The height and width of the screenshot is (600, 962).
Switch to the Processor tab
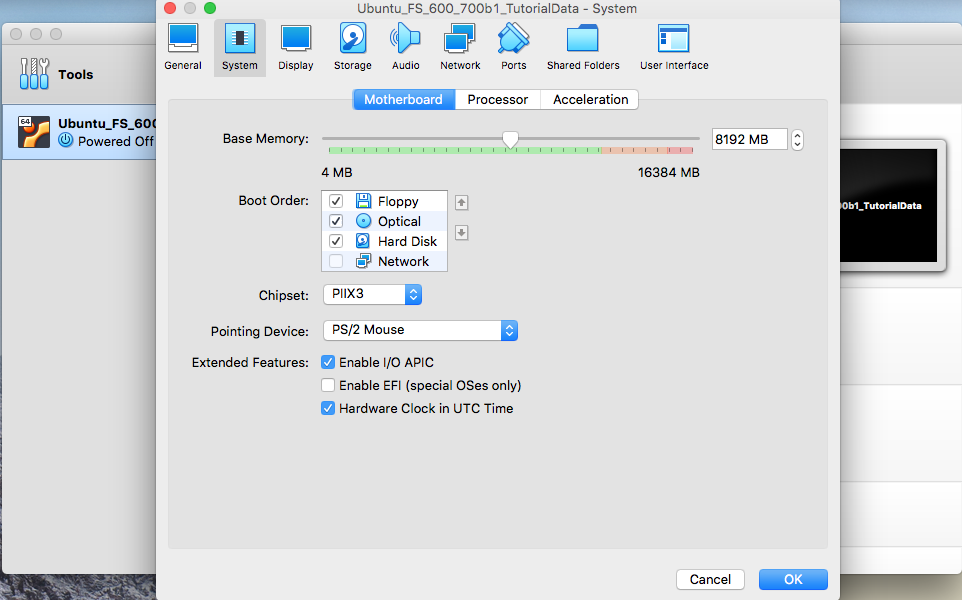(x=497, y=100)
